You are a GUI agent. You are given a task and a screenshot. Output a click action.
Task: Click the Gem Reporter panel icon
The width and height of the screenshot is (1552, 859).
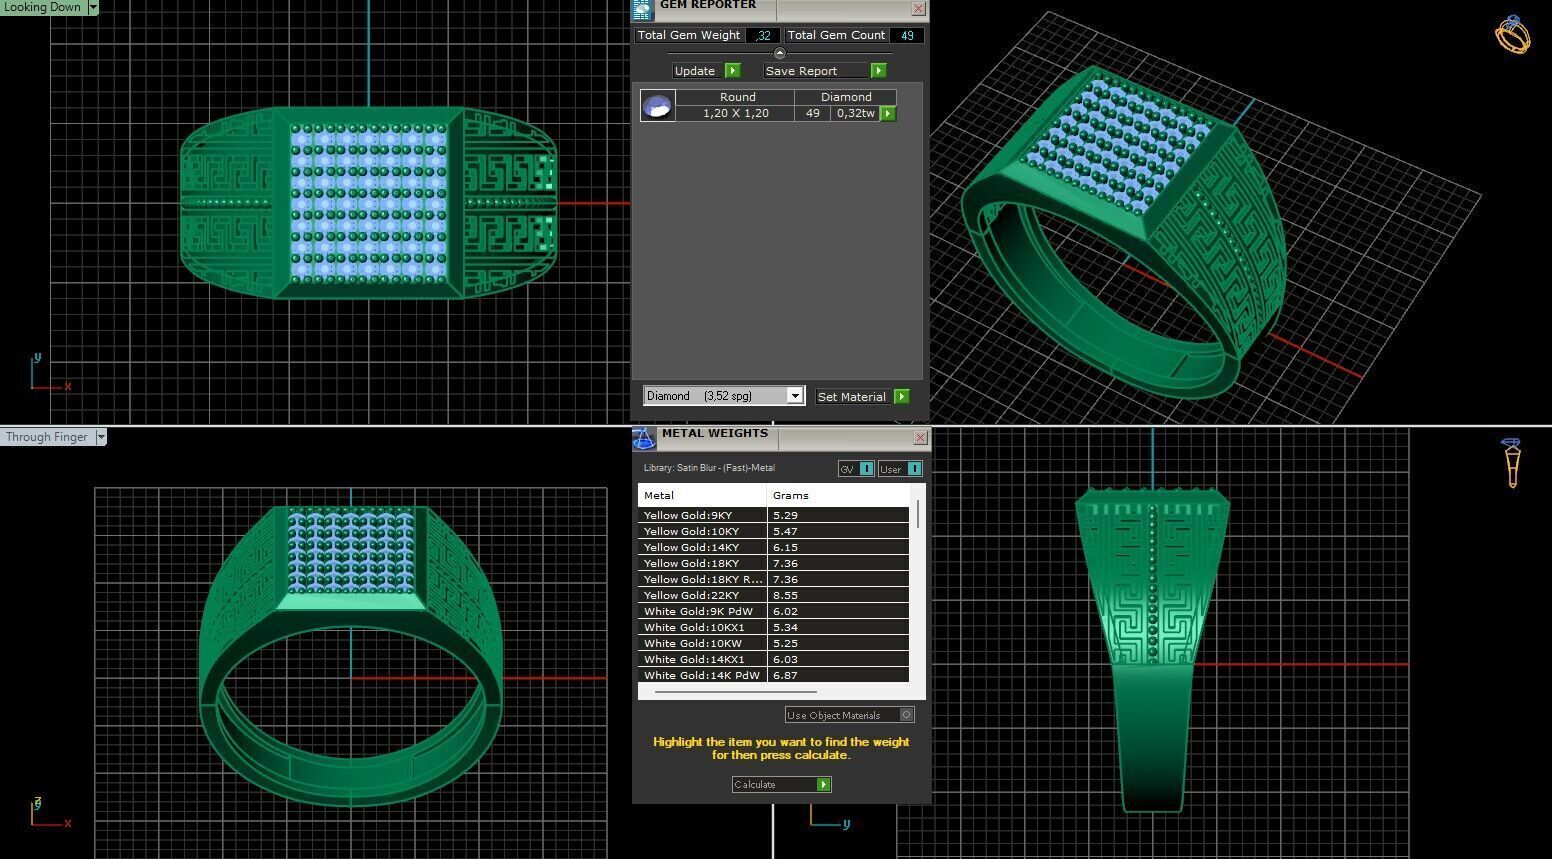(x=642, y=9)
